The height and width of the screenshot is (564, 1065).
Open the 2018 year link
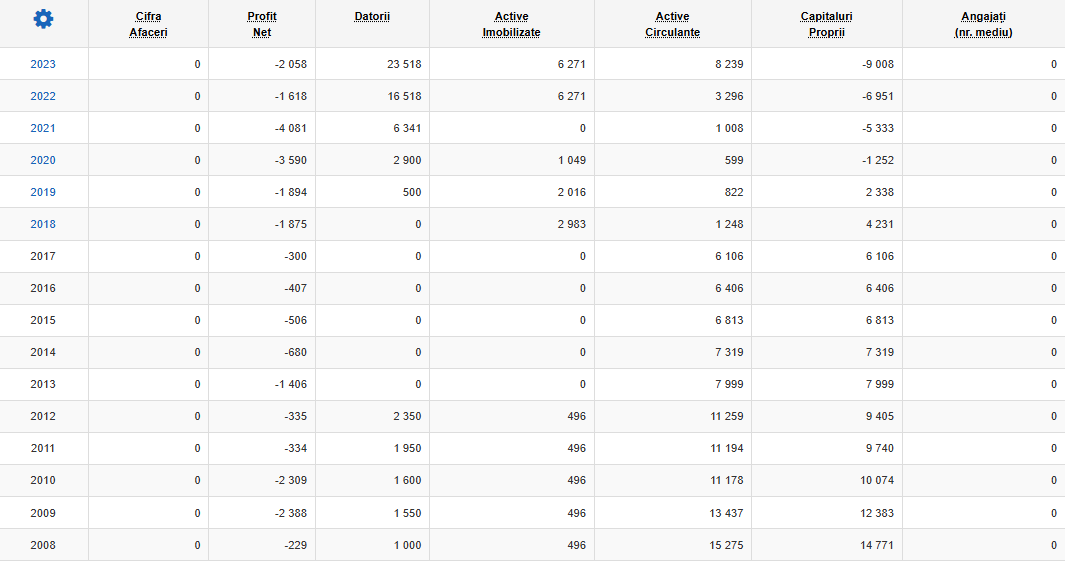43,224
